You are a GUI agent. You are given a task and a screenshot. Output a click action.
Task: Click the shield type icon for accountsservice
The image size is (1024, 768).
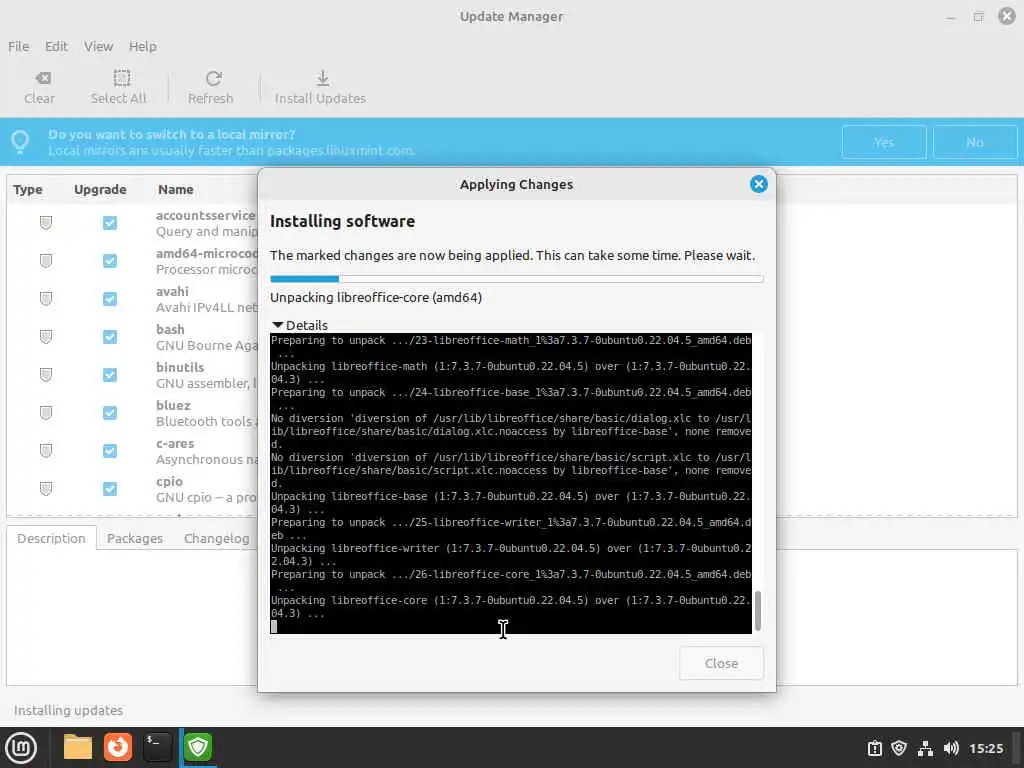(46, 223)
